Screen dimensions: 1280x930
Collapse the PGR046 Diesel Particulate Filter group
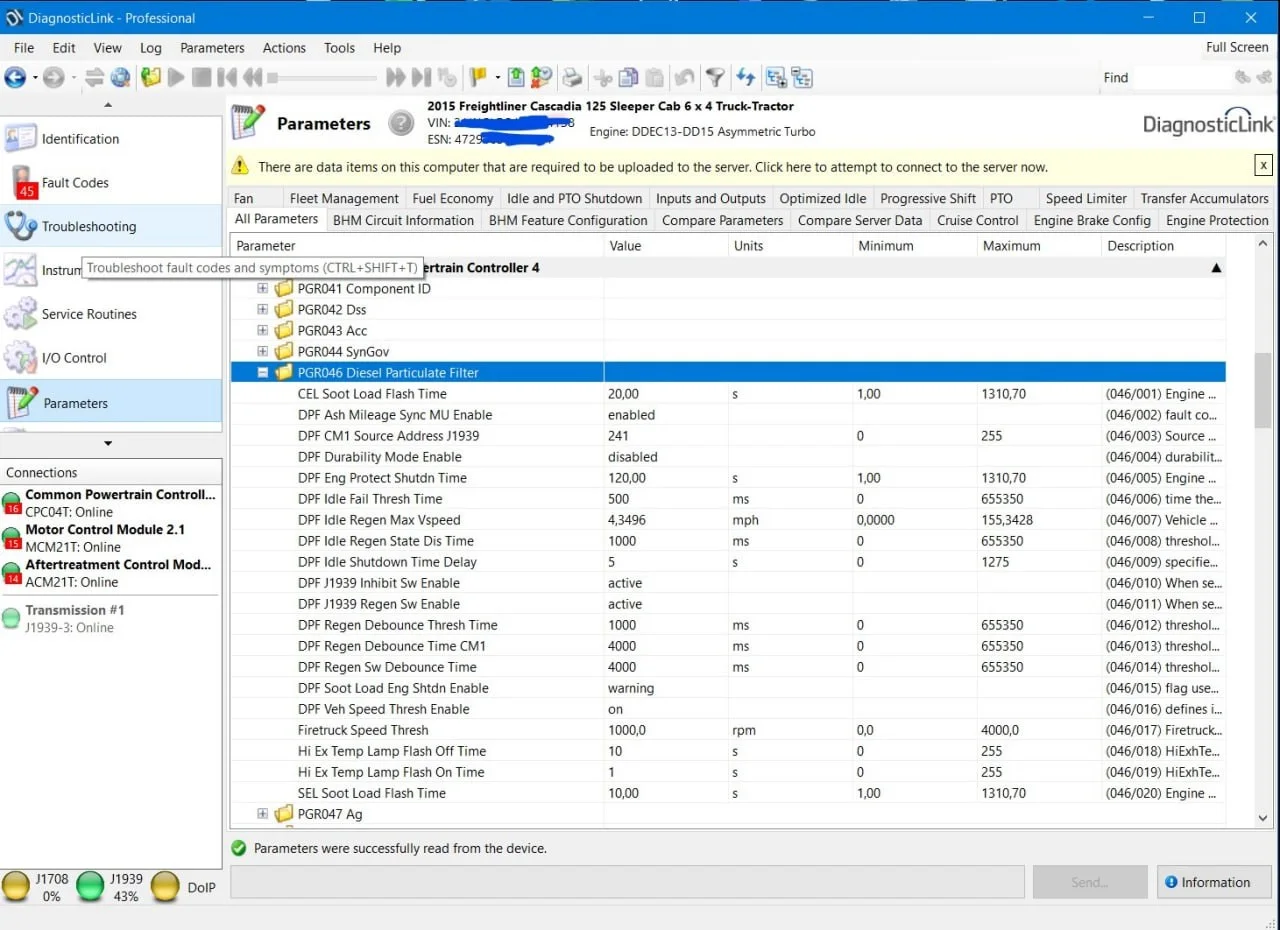(263, 373)
